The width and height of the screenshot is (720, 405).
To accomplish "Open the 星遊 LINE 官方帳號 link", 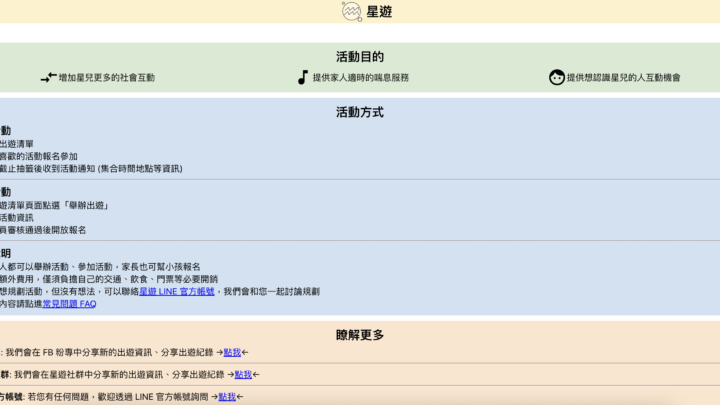I will (x=177, y=291).
